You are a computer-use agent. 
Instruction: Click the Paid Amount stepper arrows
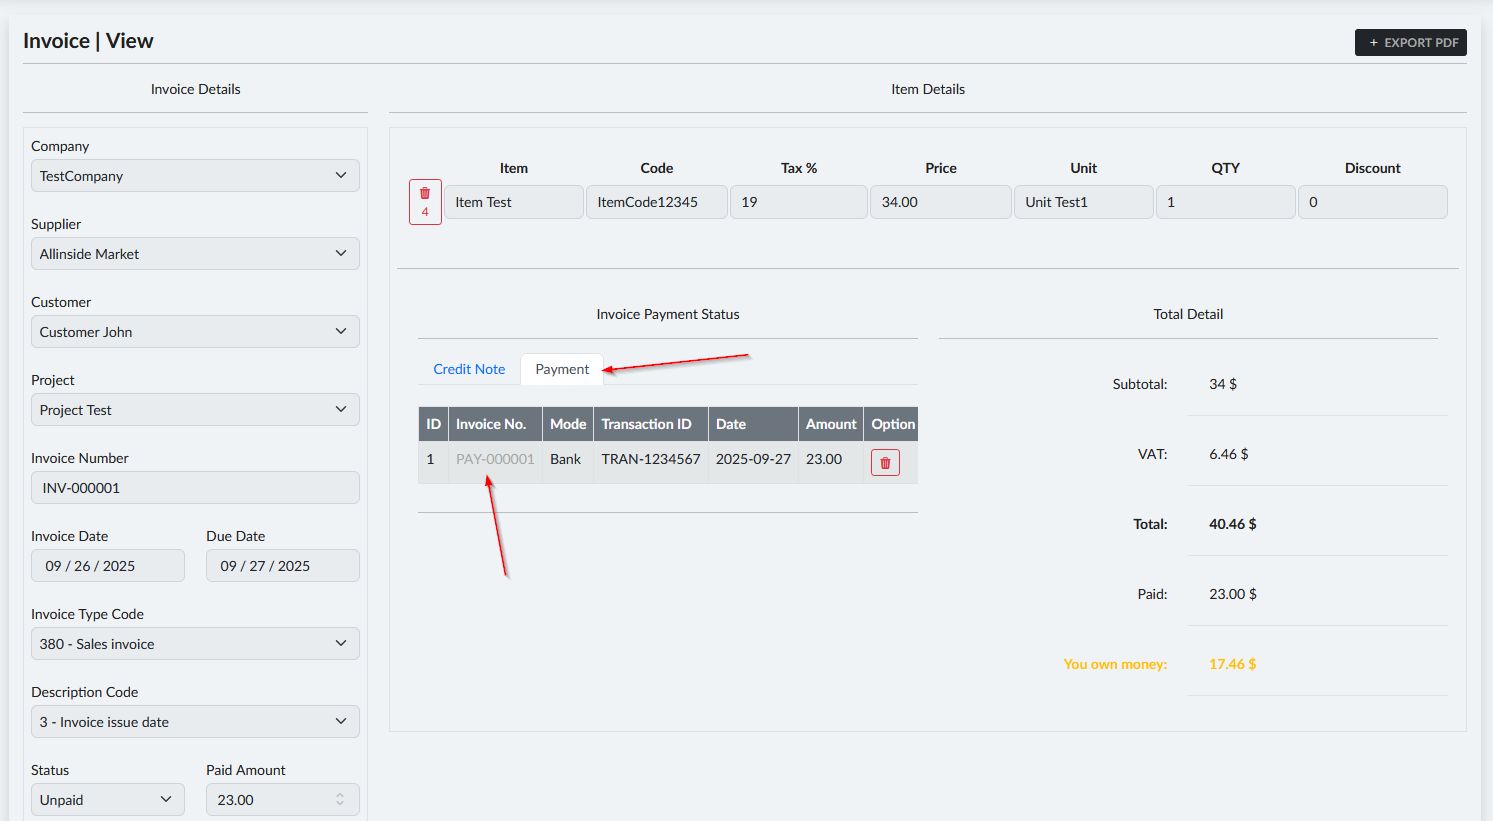340,800
